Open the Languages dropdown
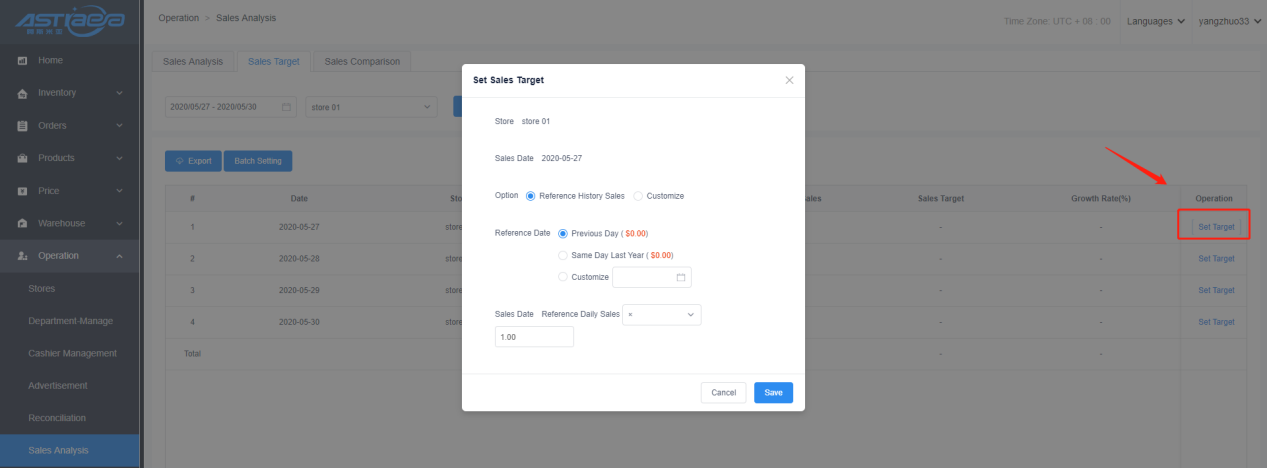This screenshot has width=1267, height=468. coord(1157,21)
